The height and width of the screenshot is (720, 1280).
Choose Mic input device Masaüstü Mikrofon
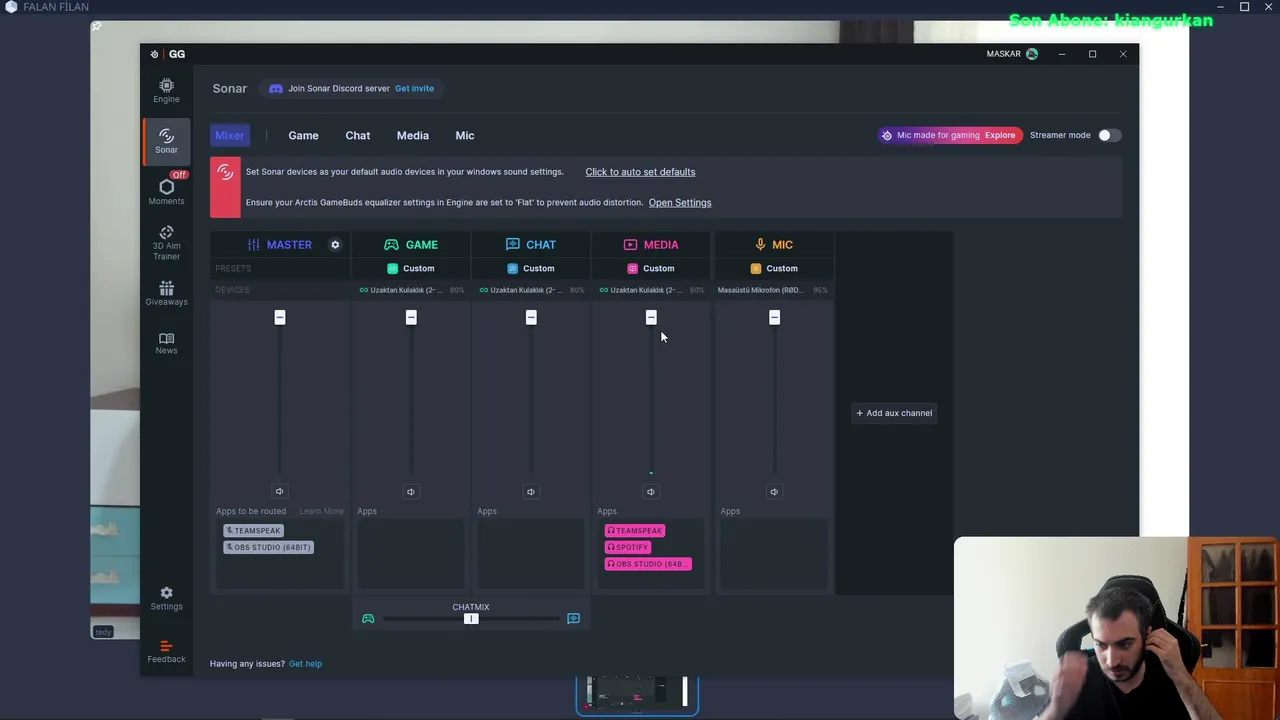click(772, 290)
